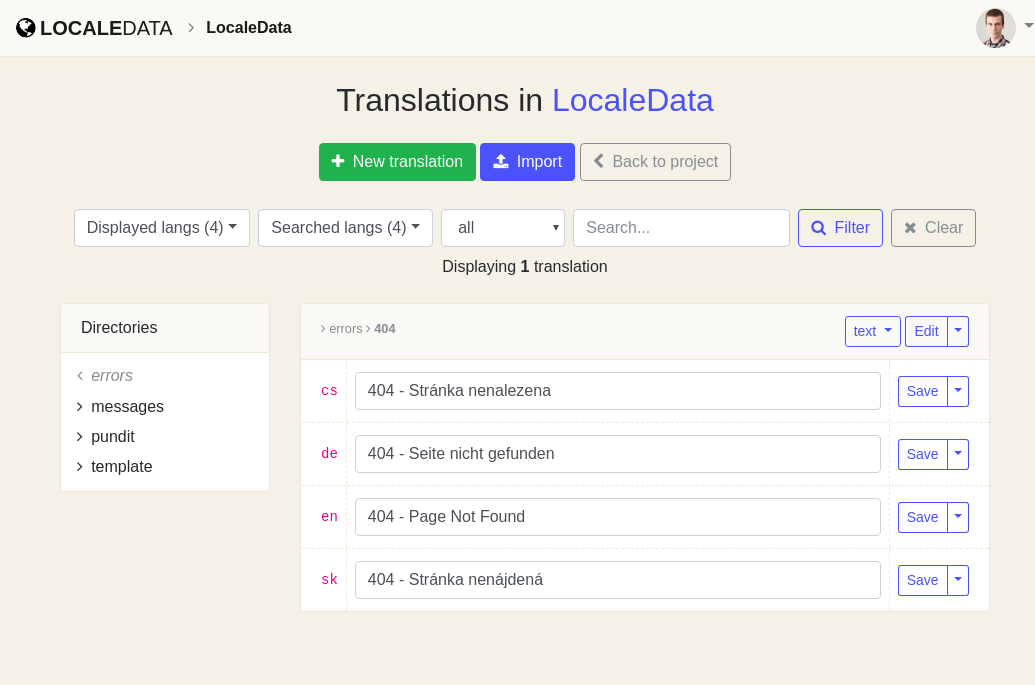Click the cs translation text field

pyautogui.click(x=618, y=391)
